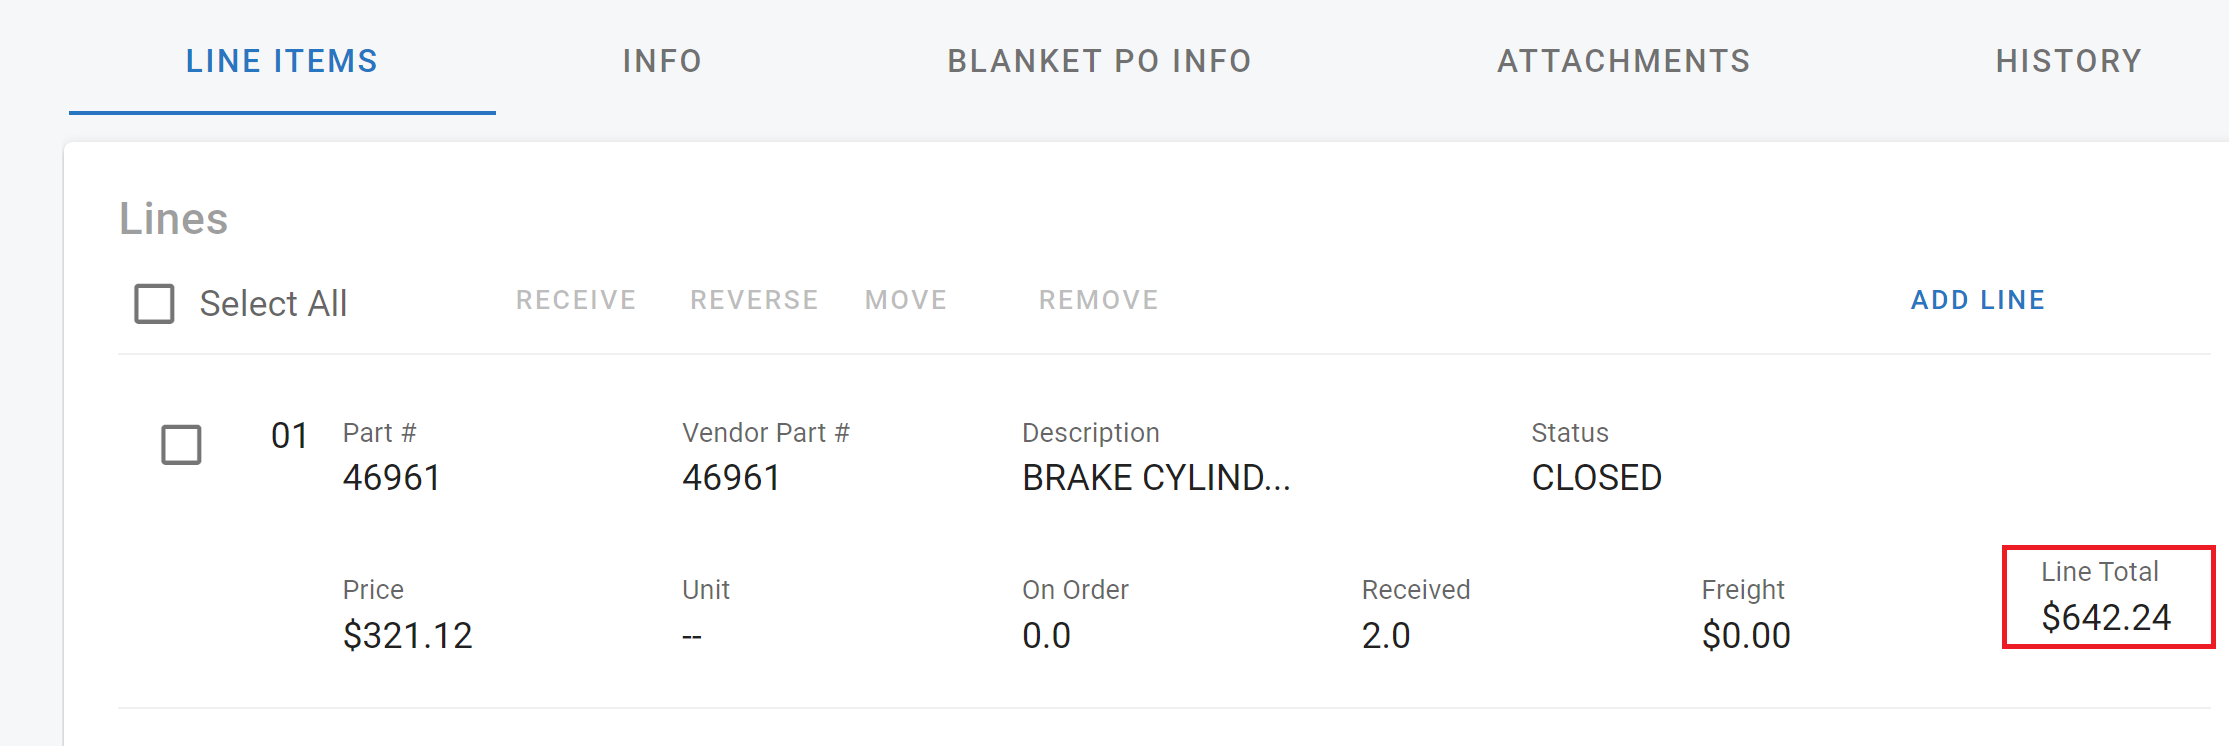
Task: Open the BLANKET PO INFO tab
Action: 1099,61
